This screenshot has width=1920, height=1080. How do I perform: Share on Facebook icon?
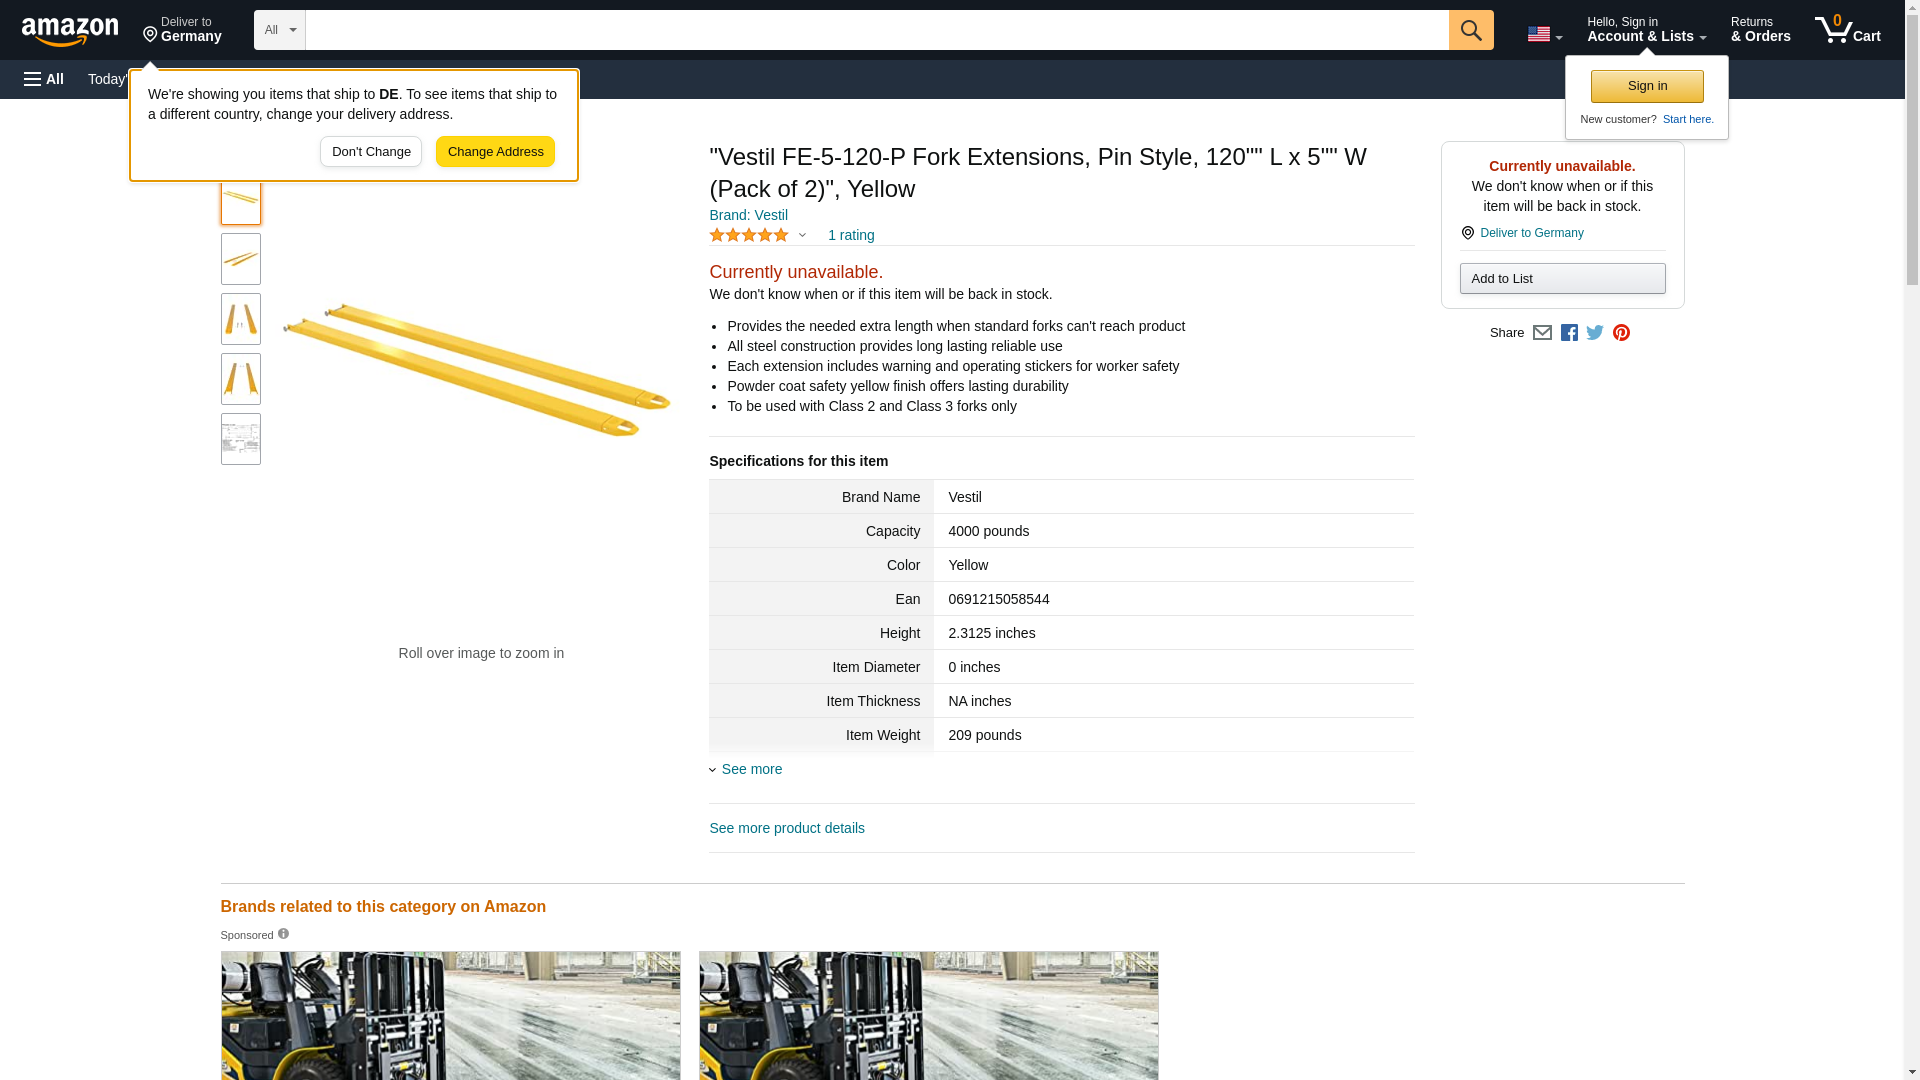pos(1569,333)
